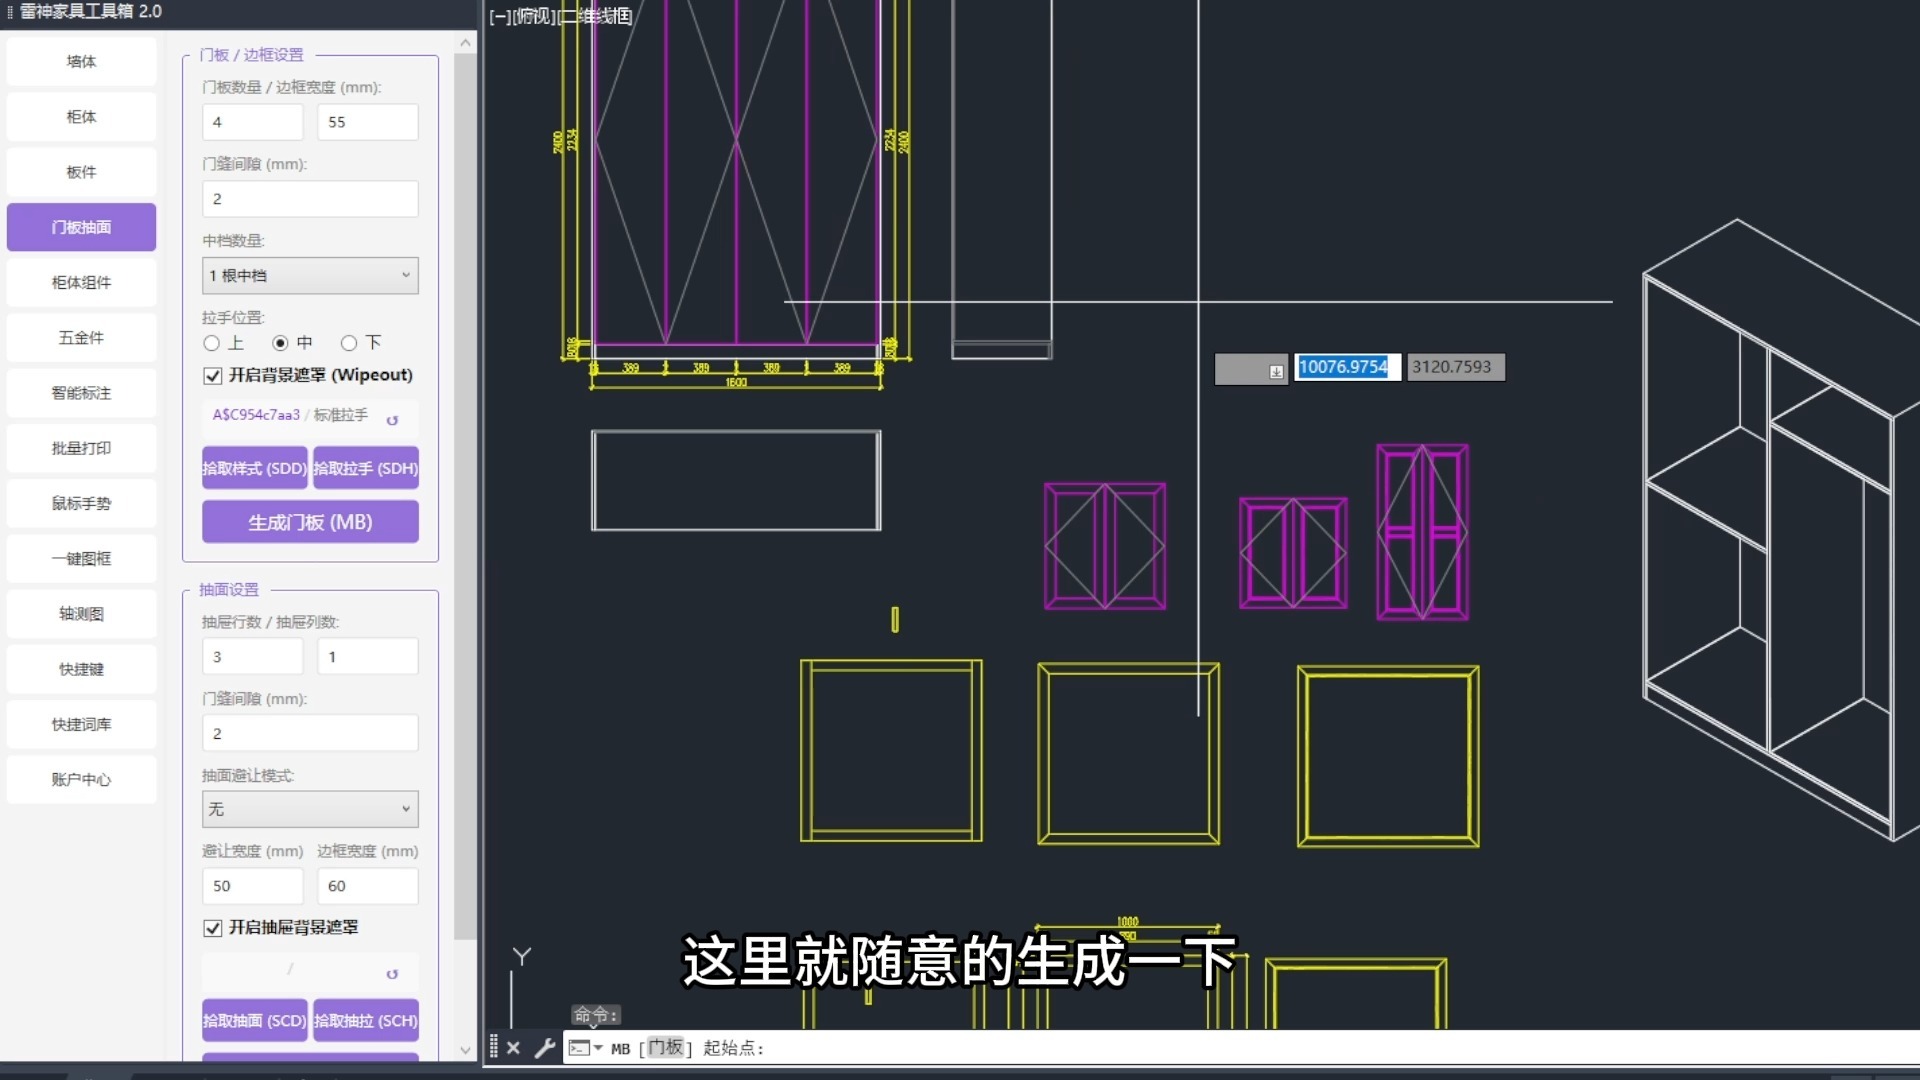Open the 抽面避让模式 dropdown showing 无
The image size is (1920, 1080).
point(310,809)
